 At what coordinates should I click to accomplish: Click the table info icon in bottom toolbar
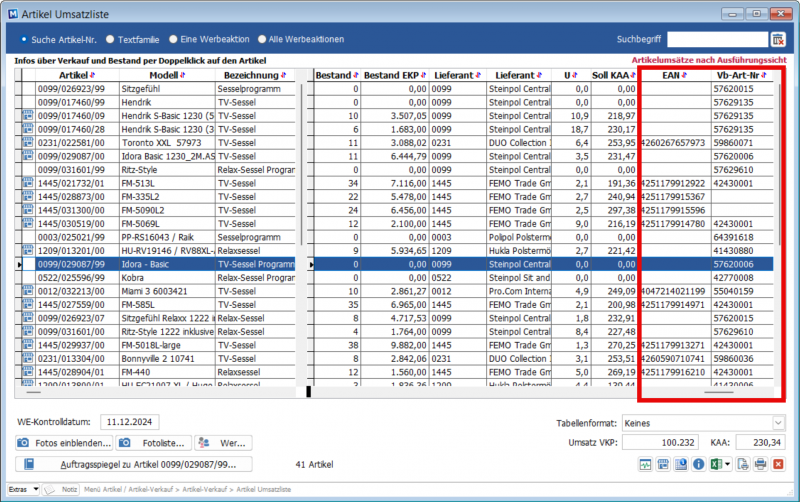point(681,464)
